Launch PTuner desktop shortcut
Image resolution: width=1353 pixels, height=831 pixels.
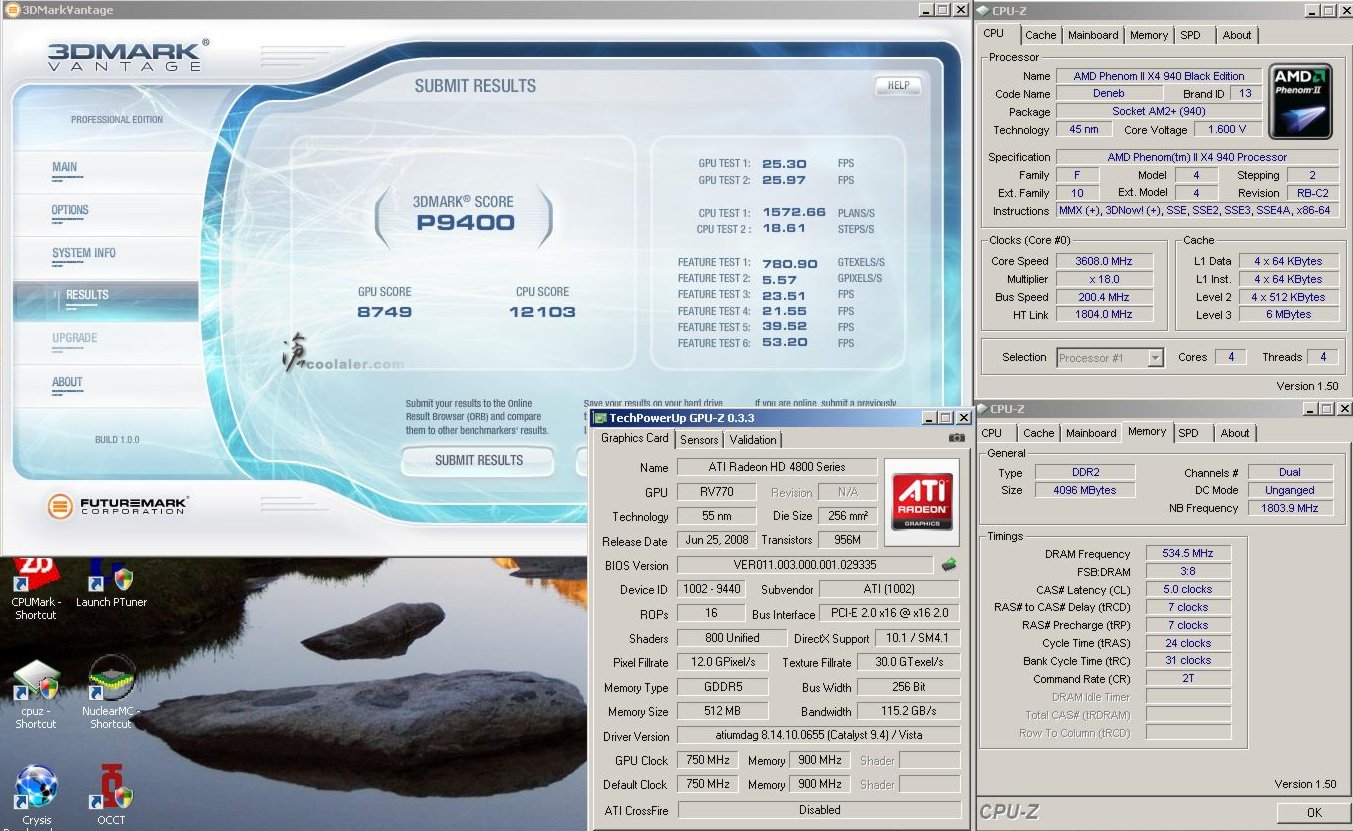point(111,583)
